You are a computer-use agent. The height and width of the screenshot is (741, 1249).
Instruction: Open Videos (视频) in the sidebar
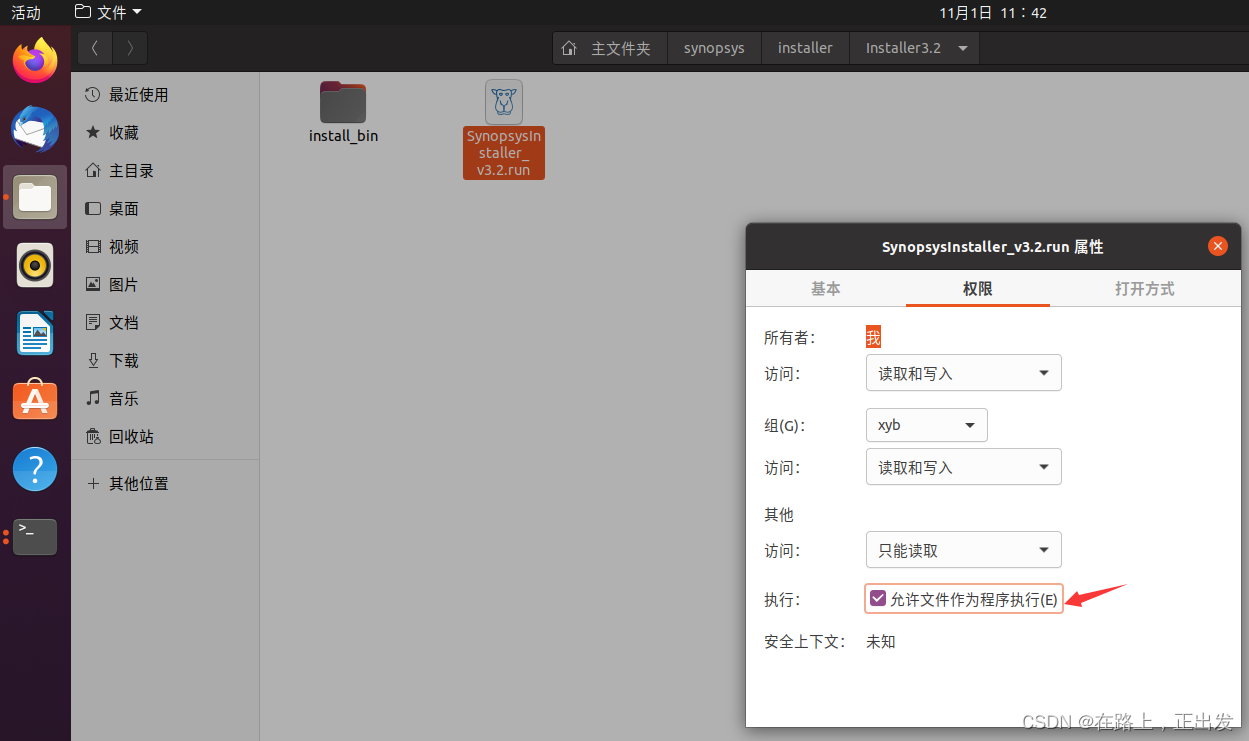pyautogui.click(x=165, y=247)
